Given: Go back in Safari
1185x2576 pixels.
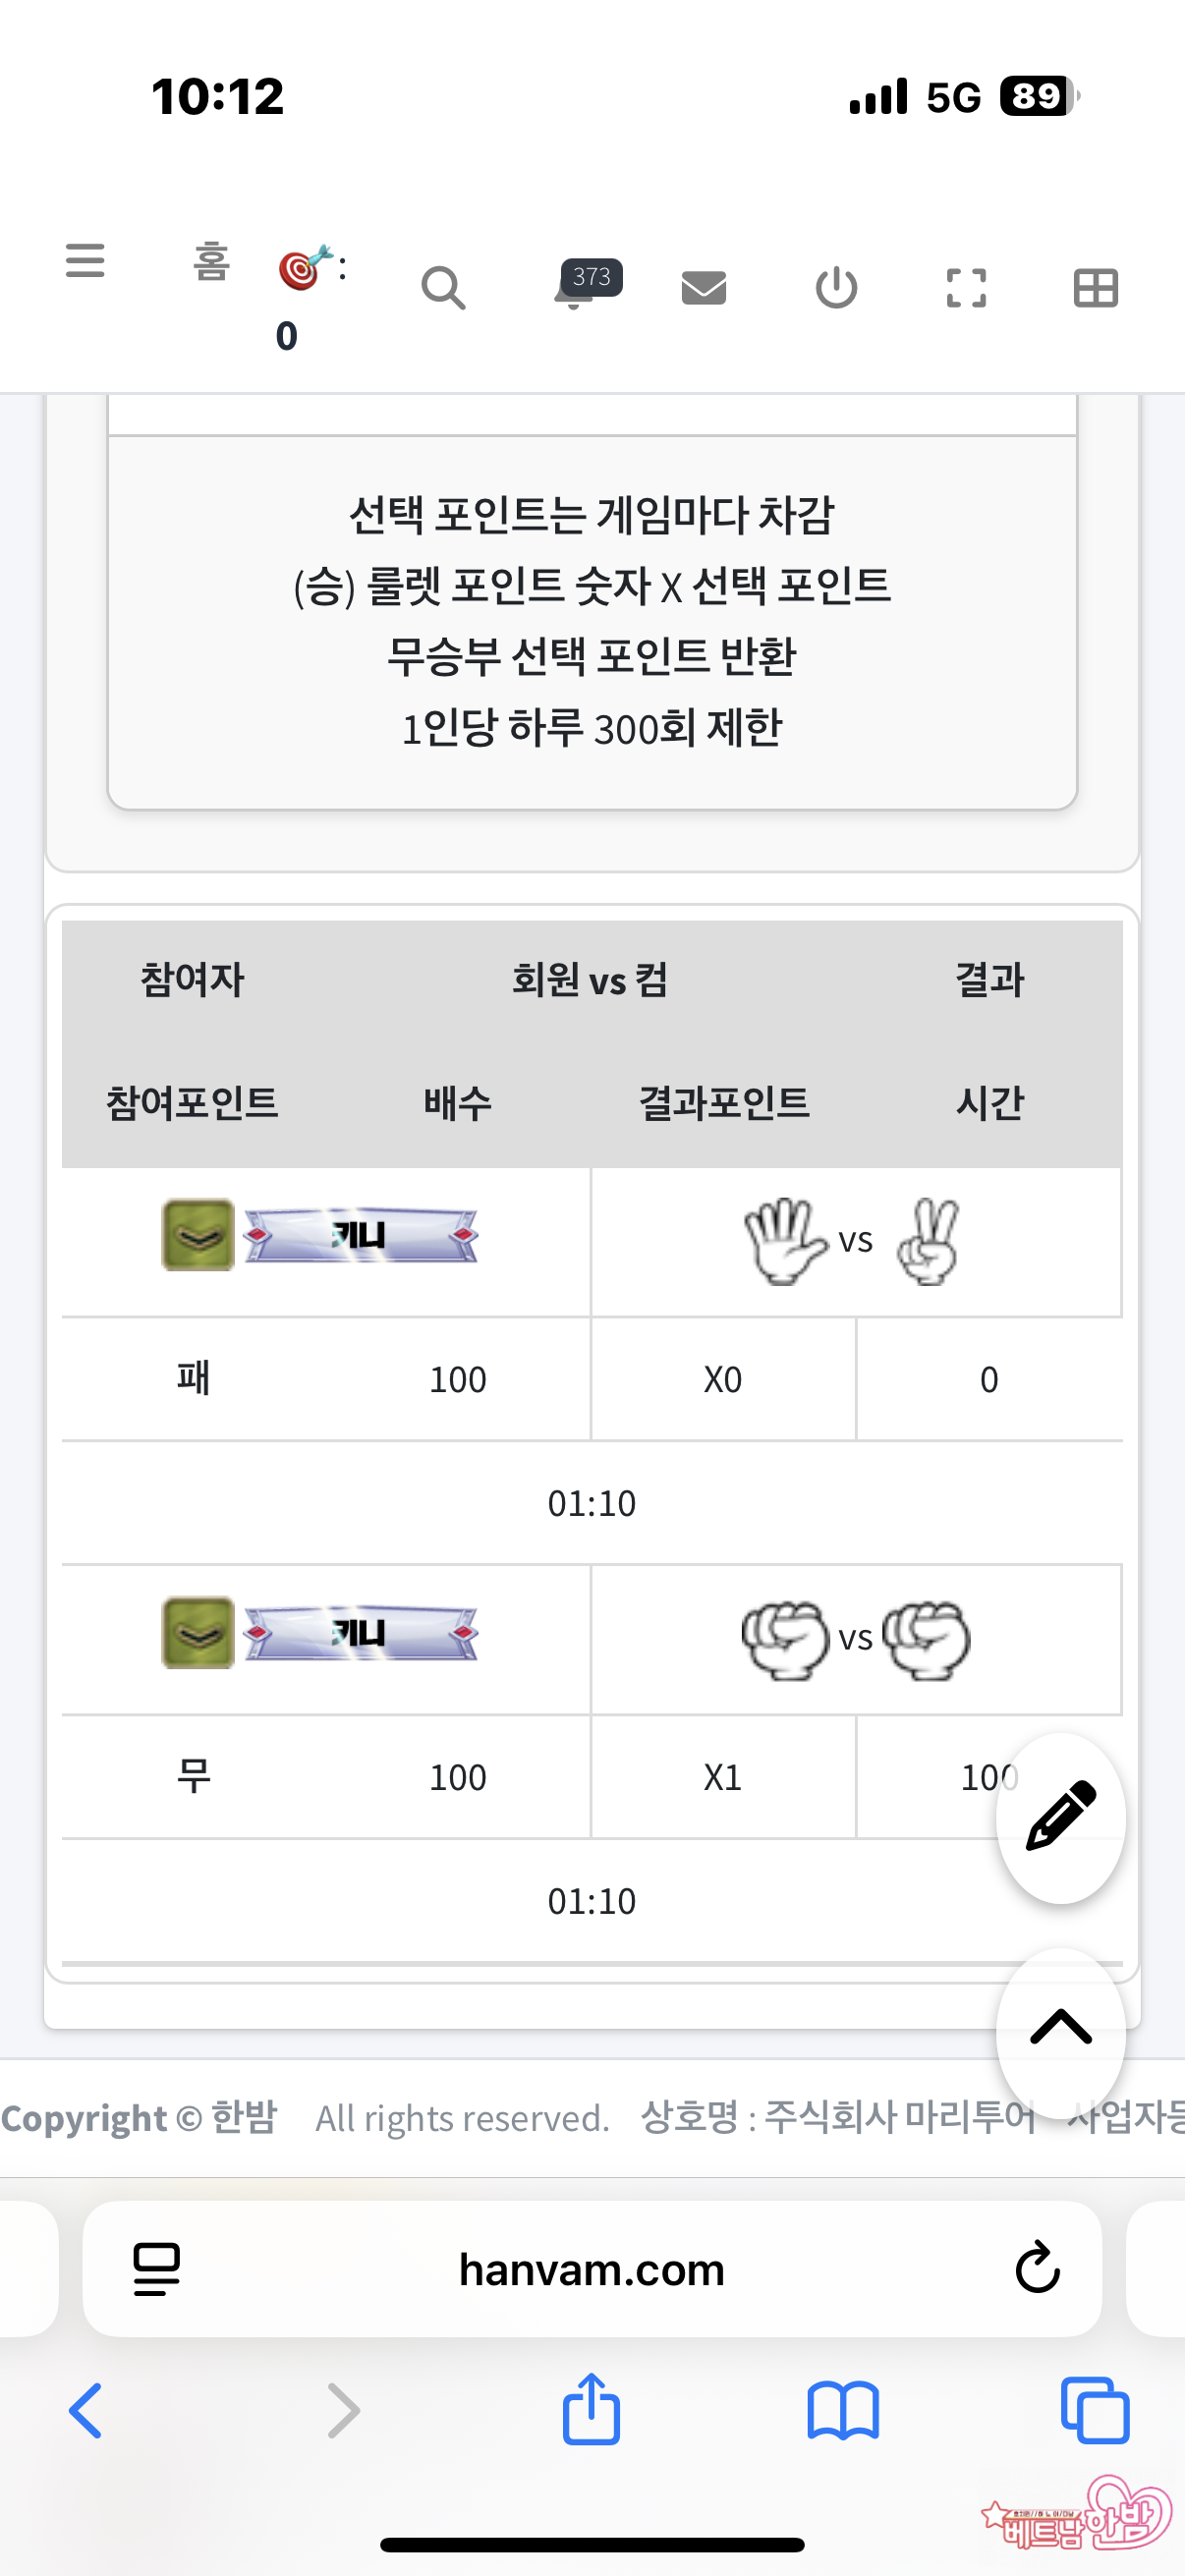Looking at the screenshot, I should 86,2411.
